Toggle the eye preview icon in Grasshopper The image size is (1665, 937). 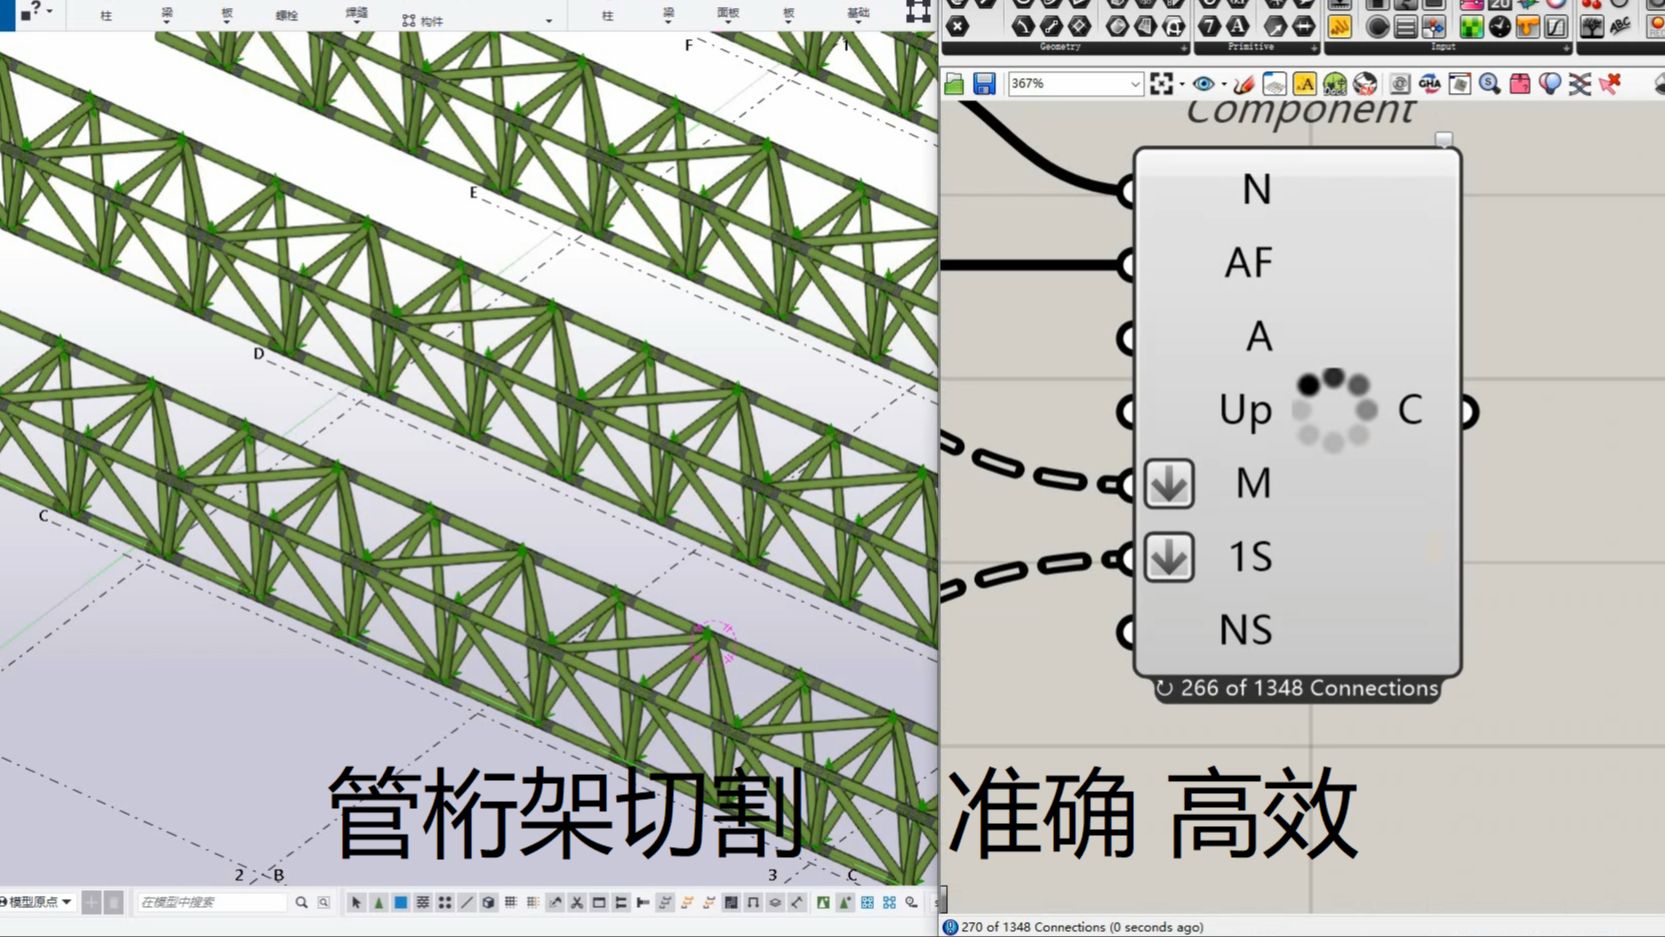tap(1203, 84)
